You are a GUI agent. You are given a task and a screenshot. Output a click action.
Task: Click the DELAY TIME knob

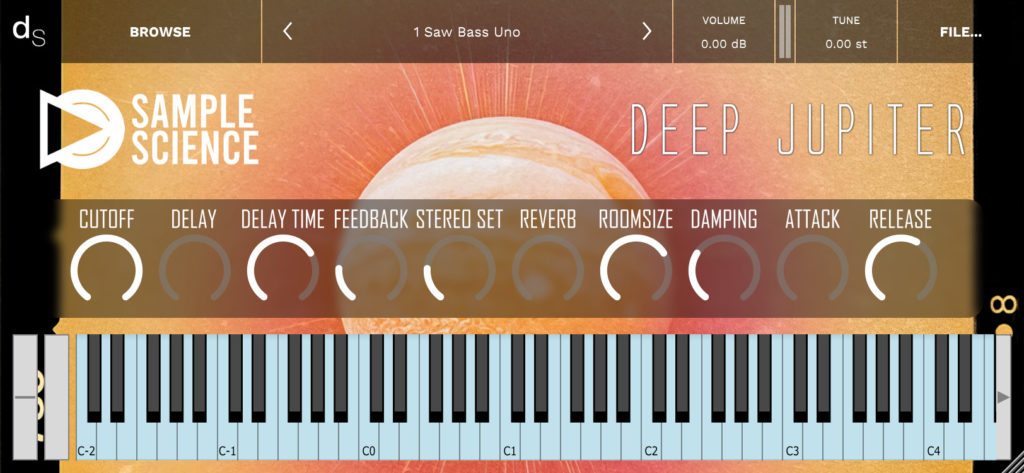[283, 269]
